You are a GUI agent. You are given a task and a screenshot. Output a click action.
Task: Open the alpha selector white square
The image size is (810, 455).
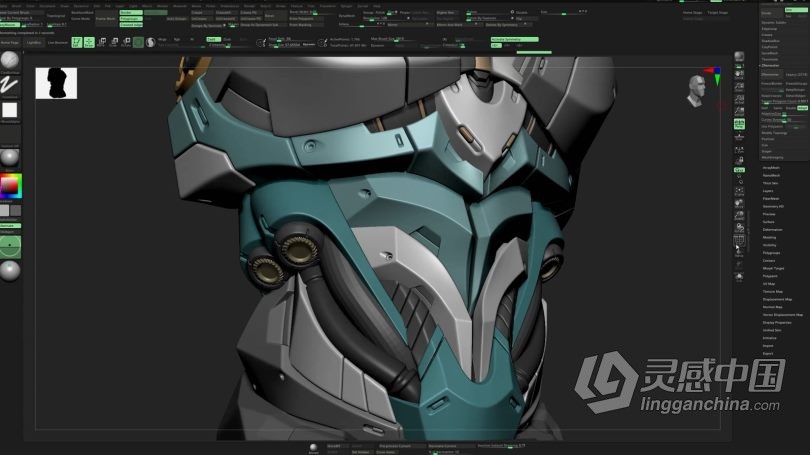click(x=9, y=110)
